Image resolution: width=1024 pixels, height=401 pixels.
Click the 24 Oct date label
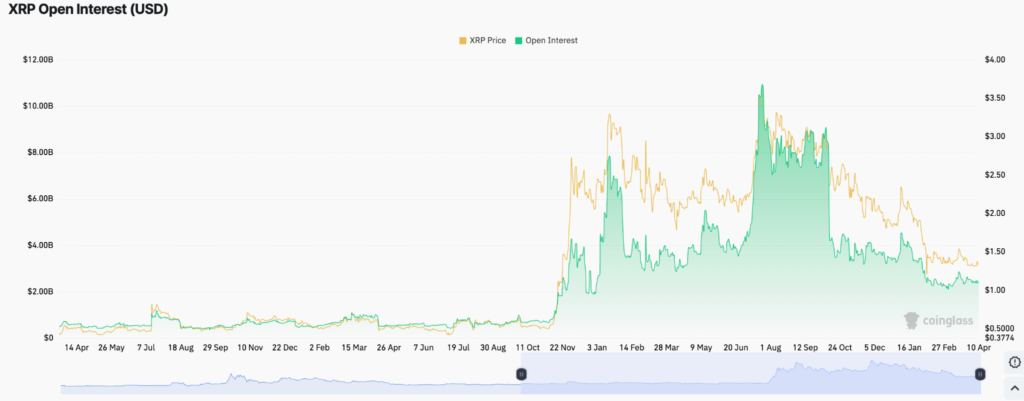pos(839,348)
